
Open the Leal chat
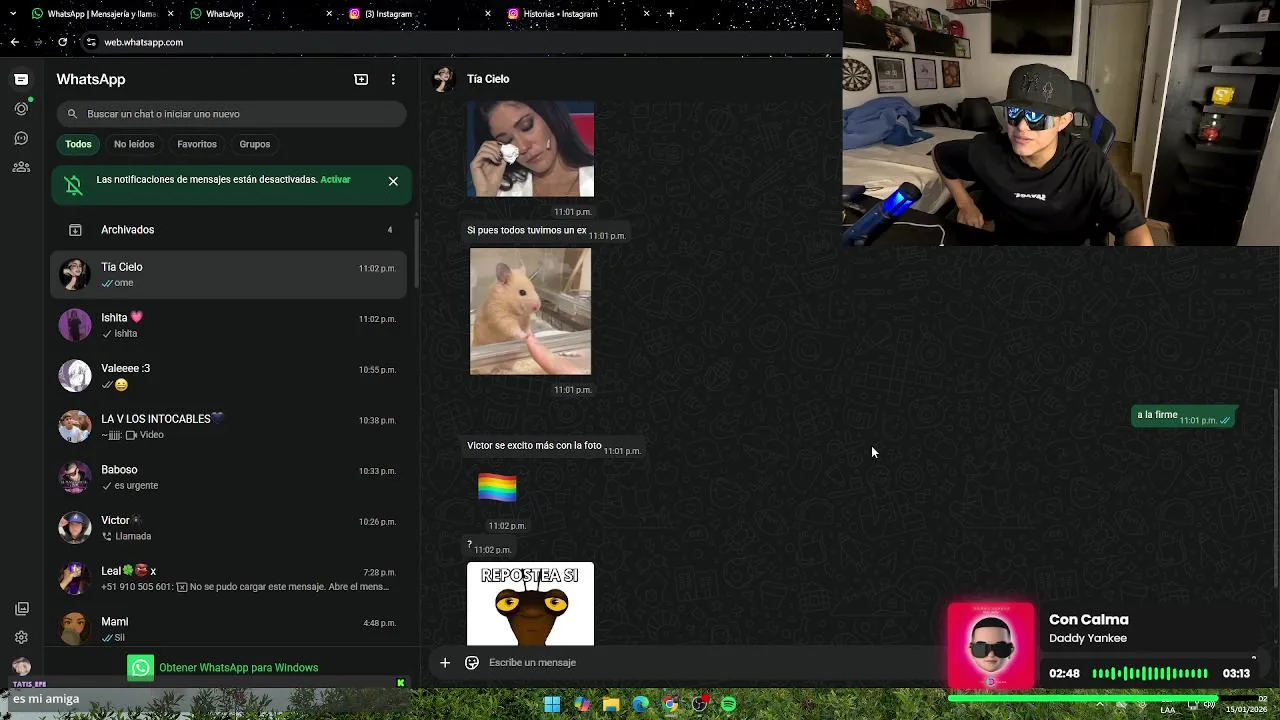pos(231,578)
